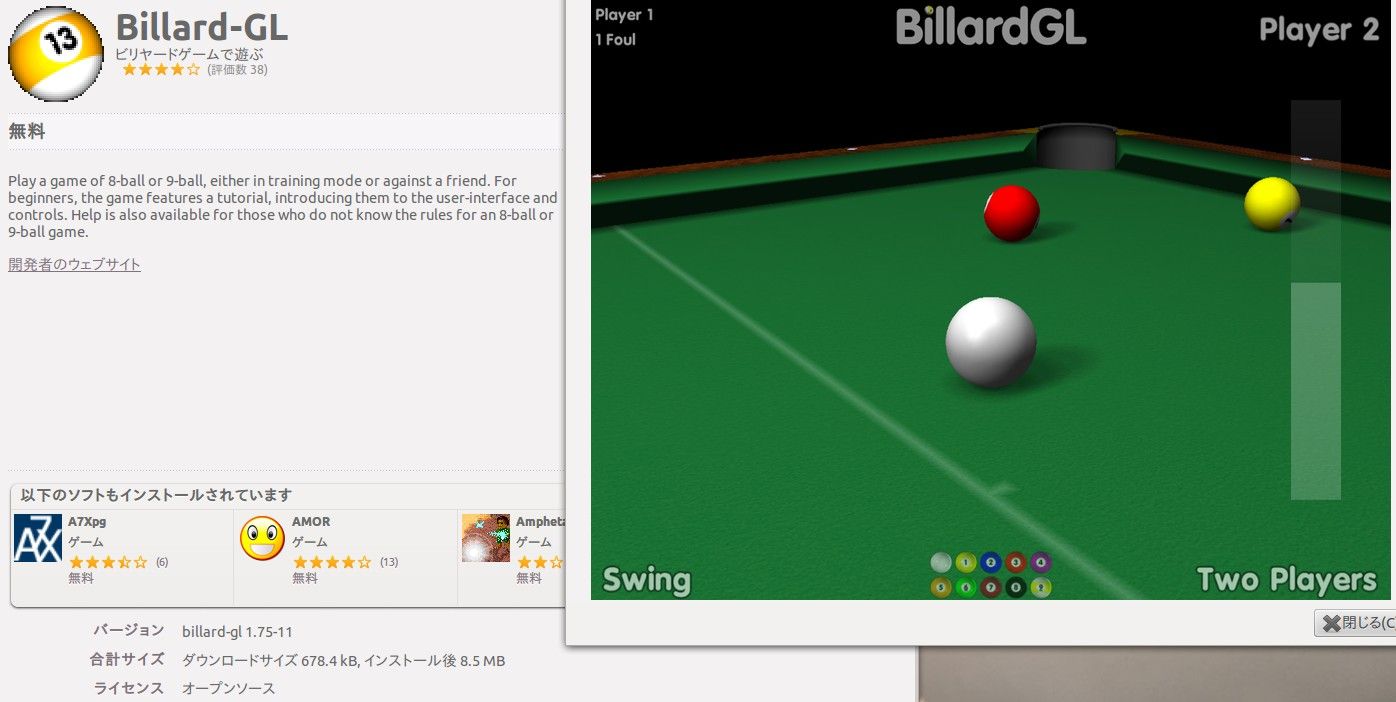Click the striped 9-ball indicator icon
Viewport: 1396px width, 702px height.
[1040, 587]
